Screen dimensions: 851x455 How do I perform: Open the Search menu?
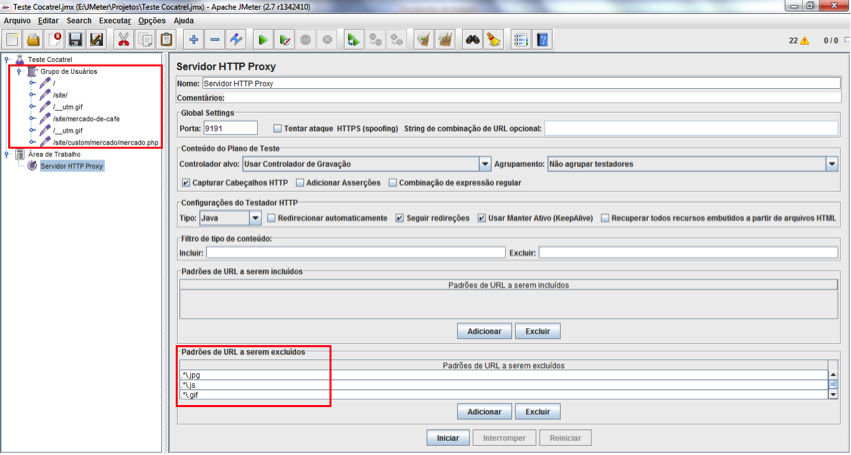[x=79, y=21]
